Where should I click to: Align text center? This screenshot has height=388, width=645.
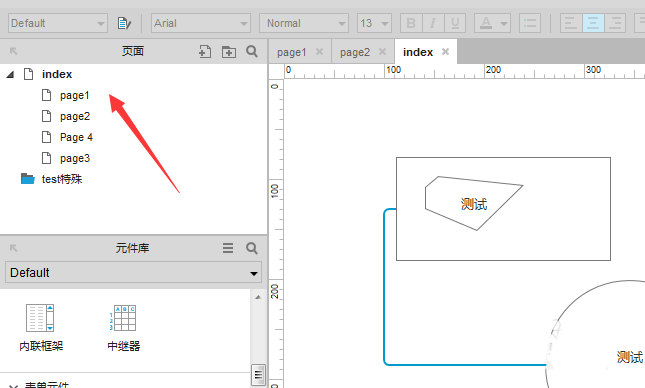click(593, 23)
